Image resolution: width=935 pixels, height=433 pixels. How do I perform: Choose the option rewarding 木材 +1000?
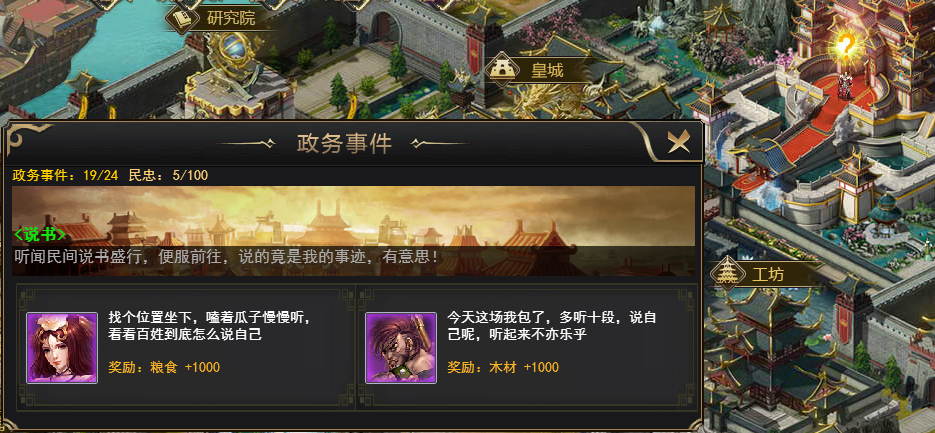coord(526,348)
